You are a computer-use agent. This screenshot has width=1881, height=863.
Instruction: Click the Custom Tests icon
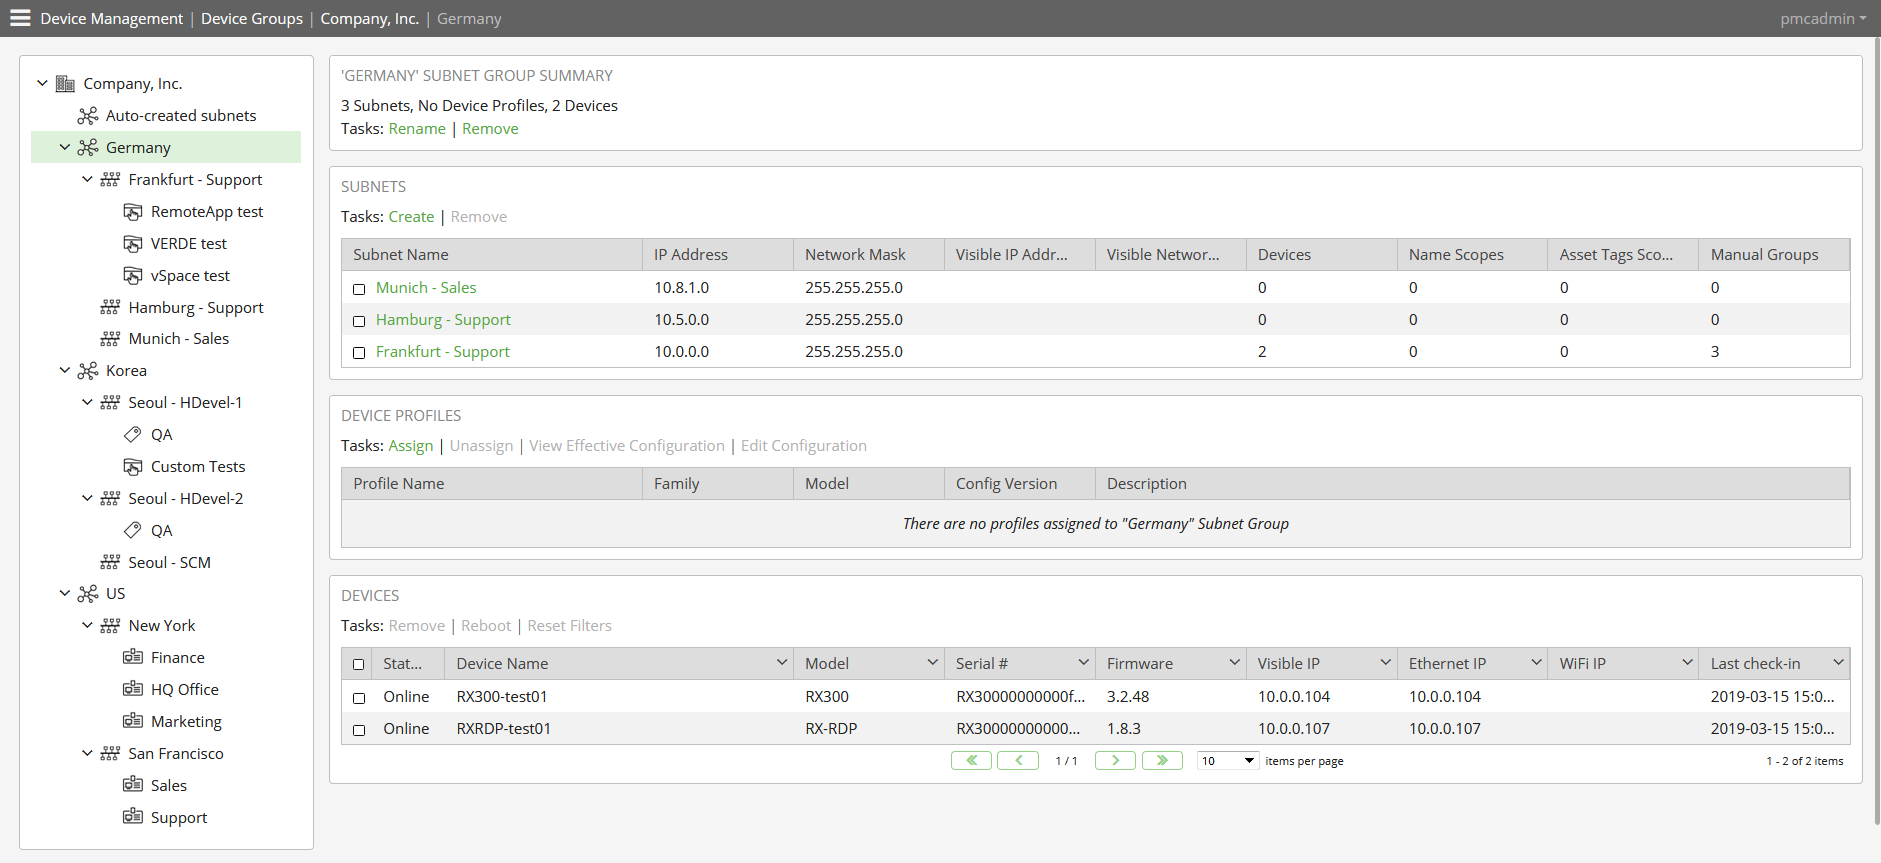coord(133,467)
